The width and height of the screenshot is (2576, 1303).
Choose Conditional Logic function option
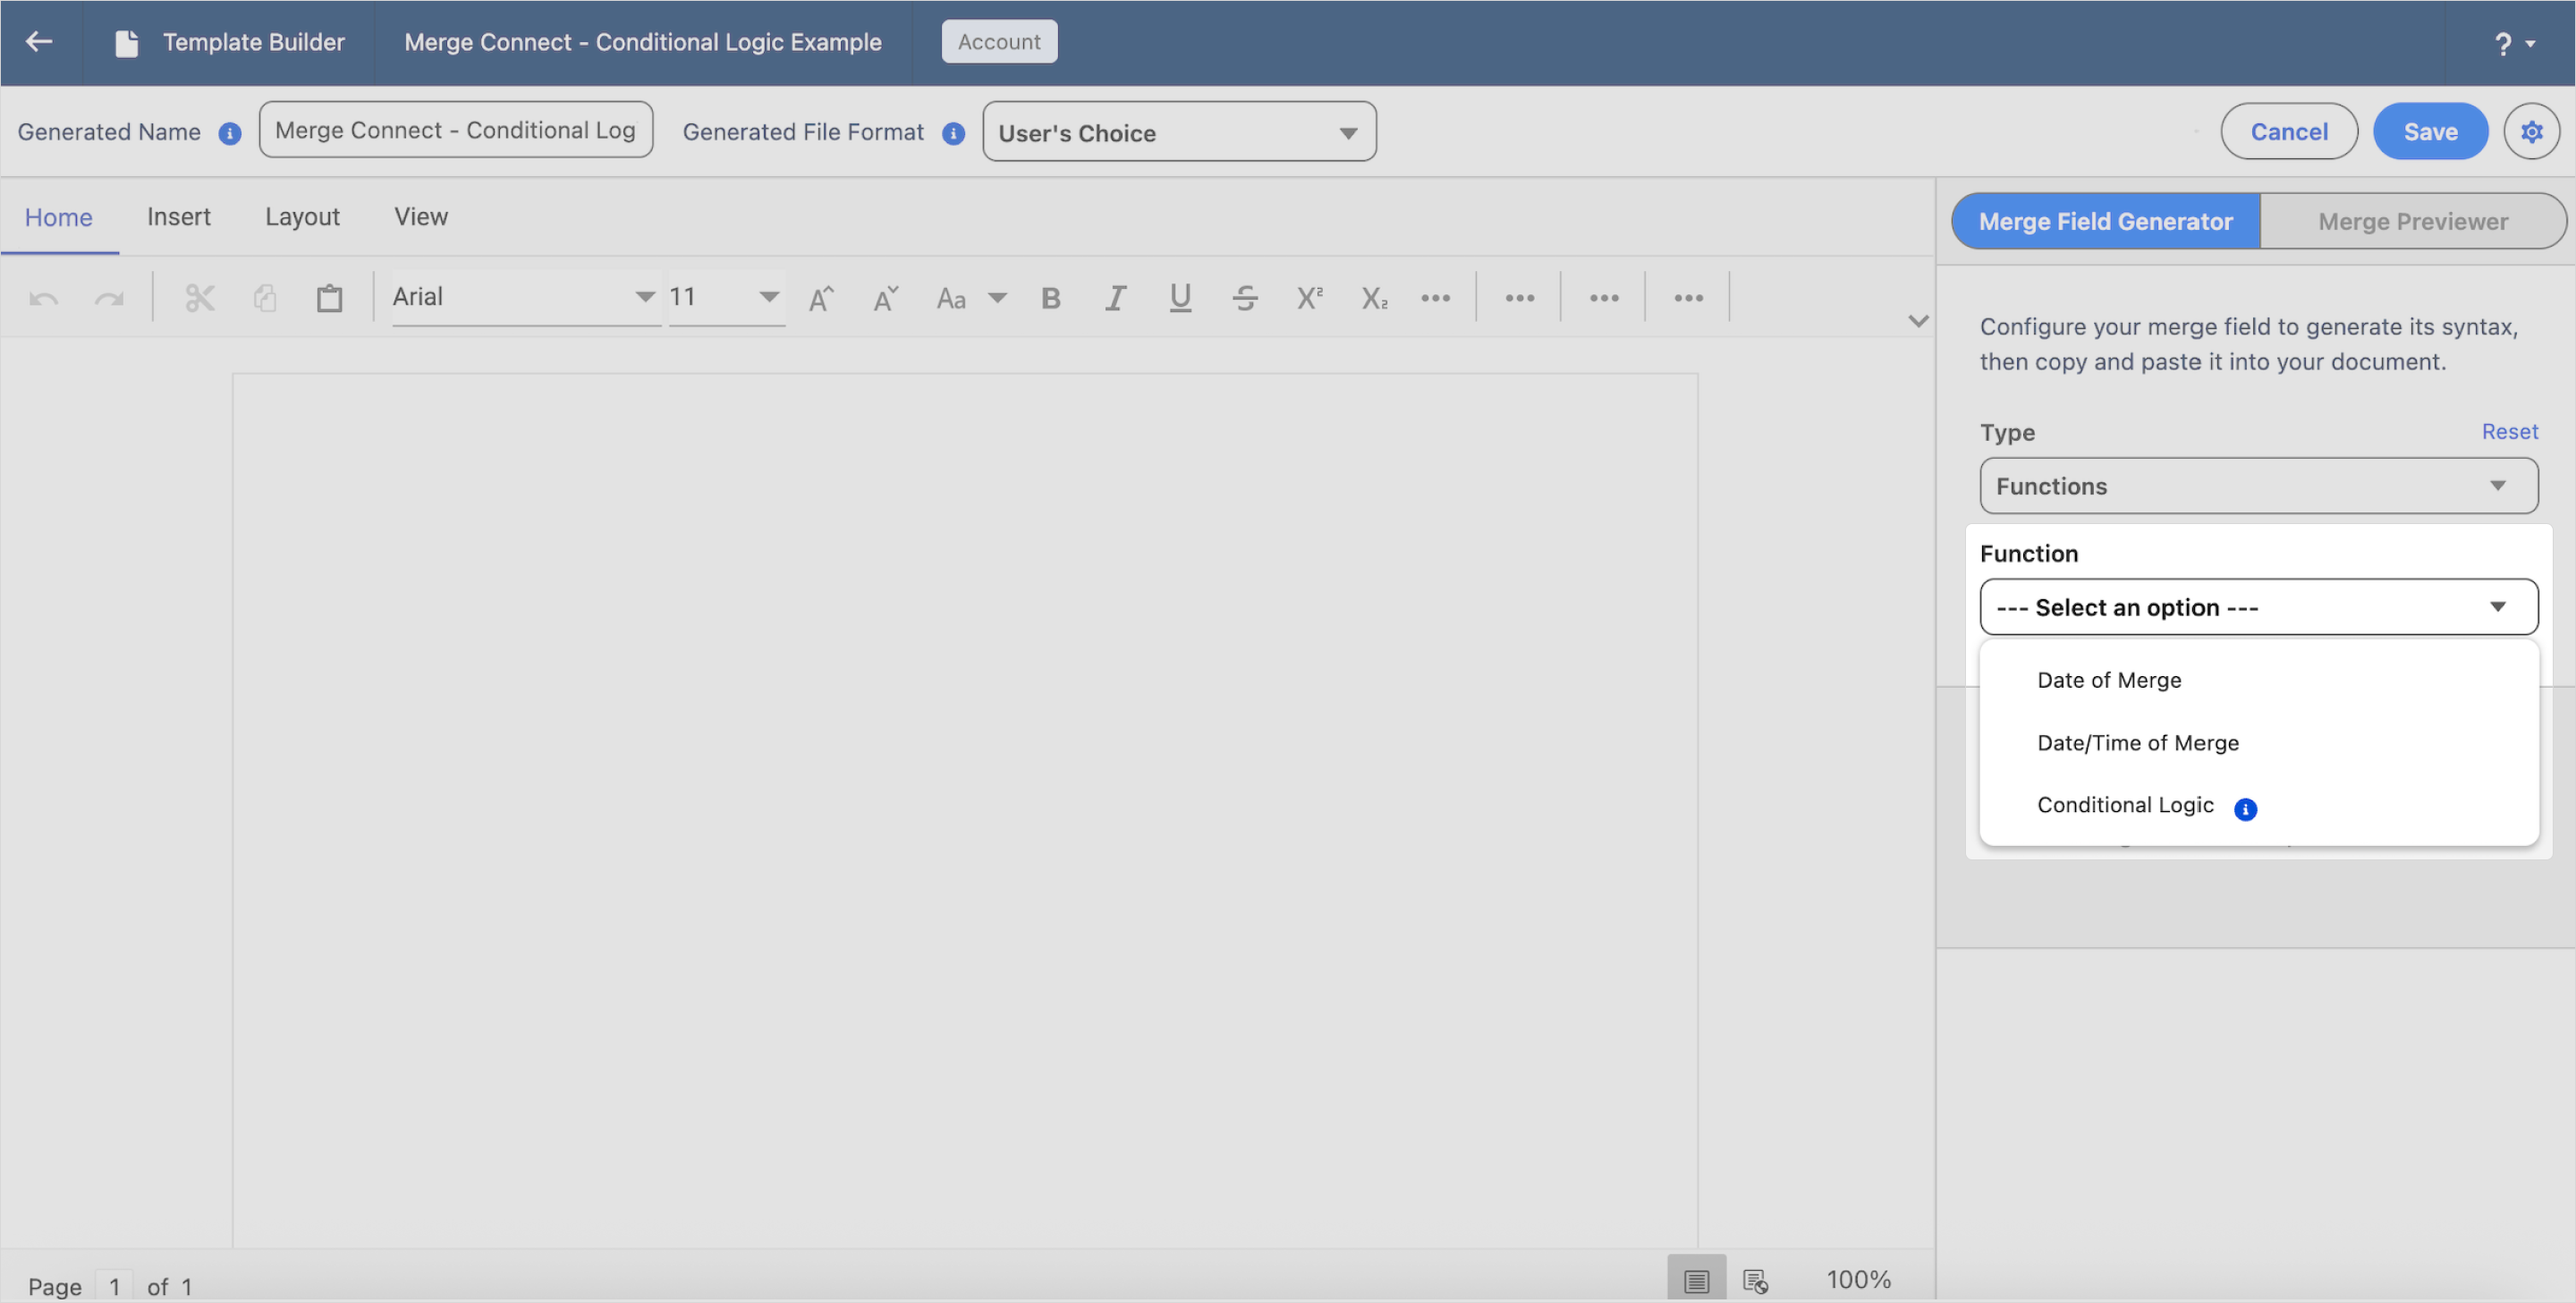pyautogui.click(x=2258, y=805)
